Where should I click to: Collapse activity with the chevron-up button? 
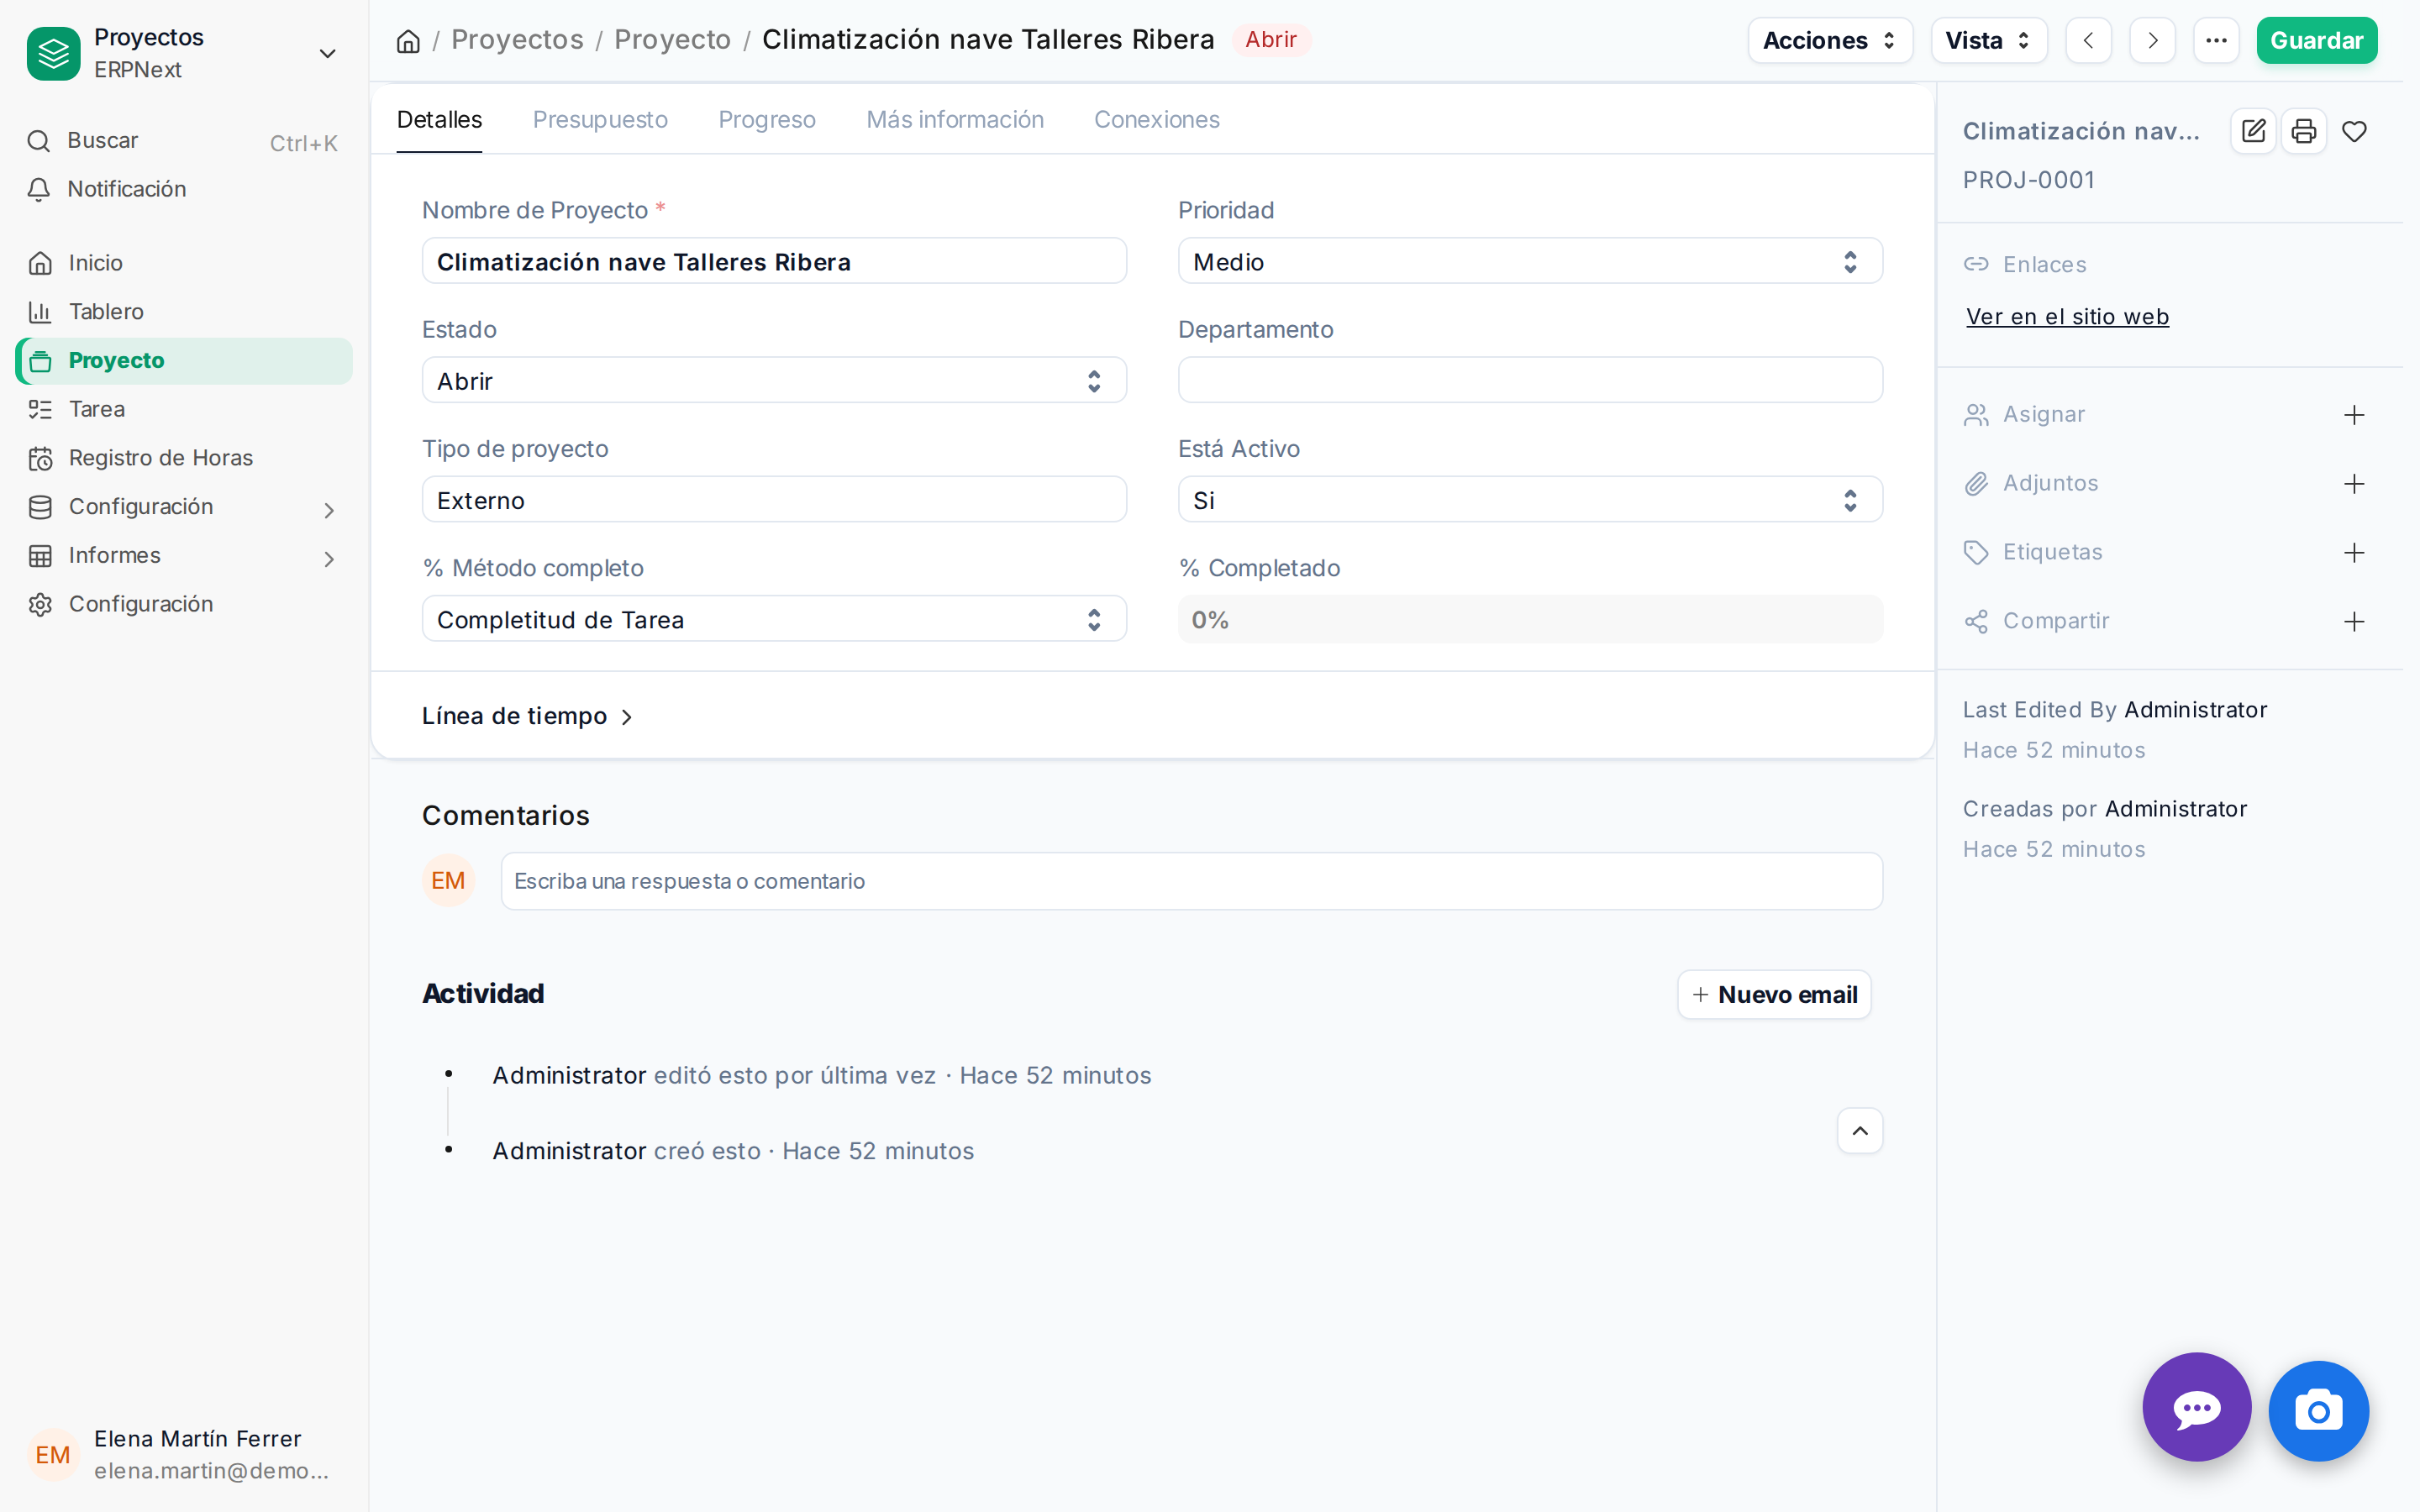1860,1131
